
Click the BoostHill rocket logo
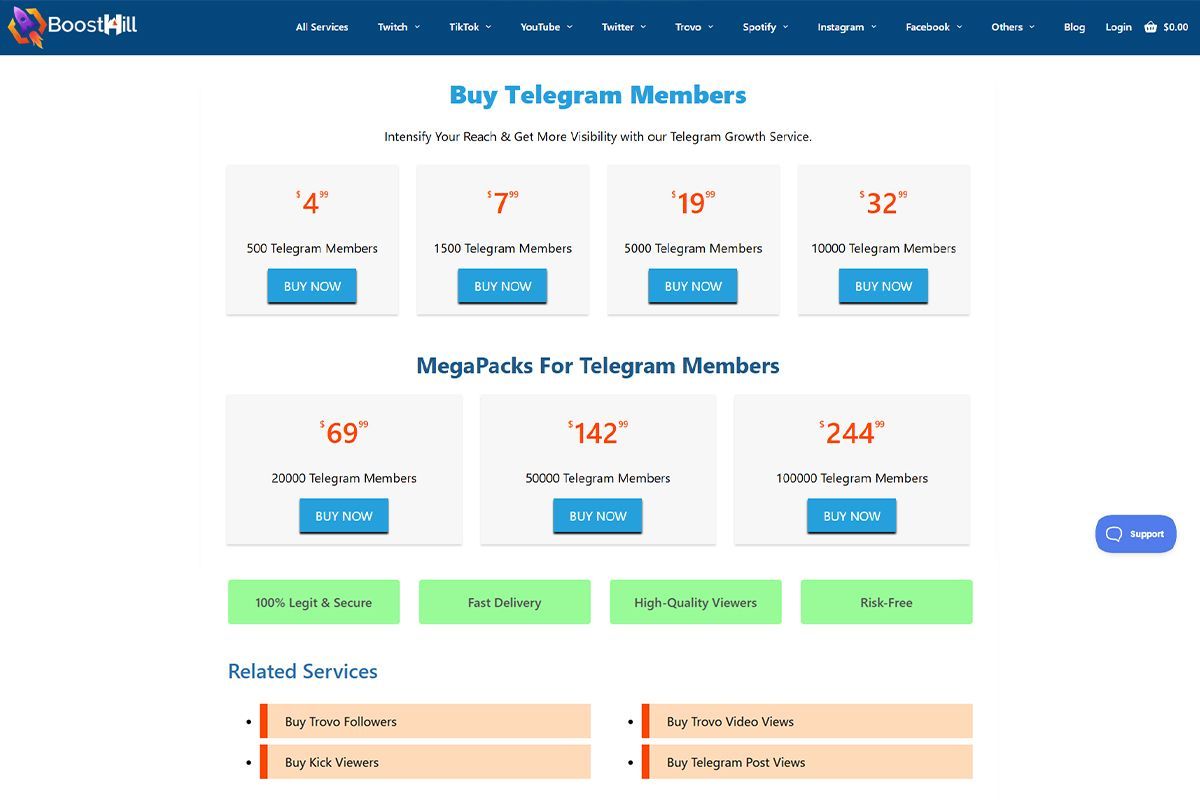(x=73, y=26)
